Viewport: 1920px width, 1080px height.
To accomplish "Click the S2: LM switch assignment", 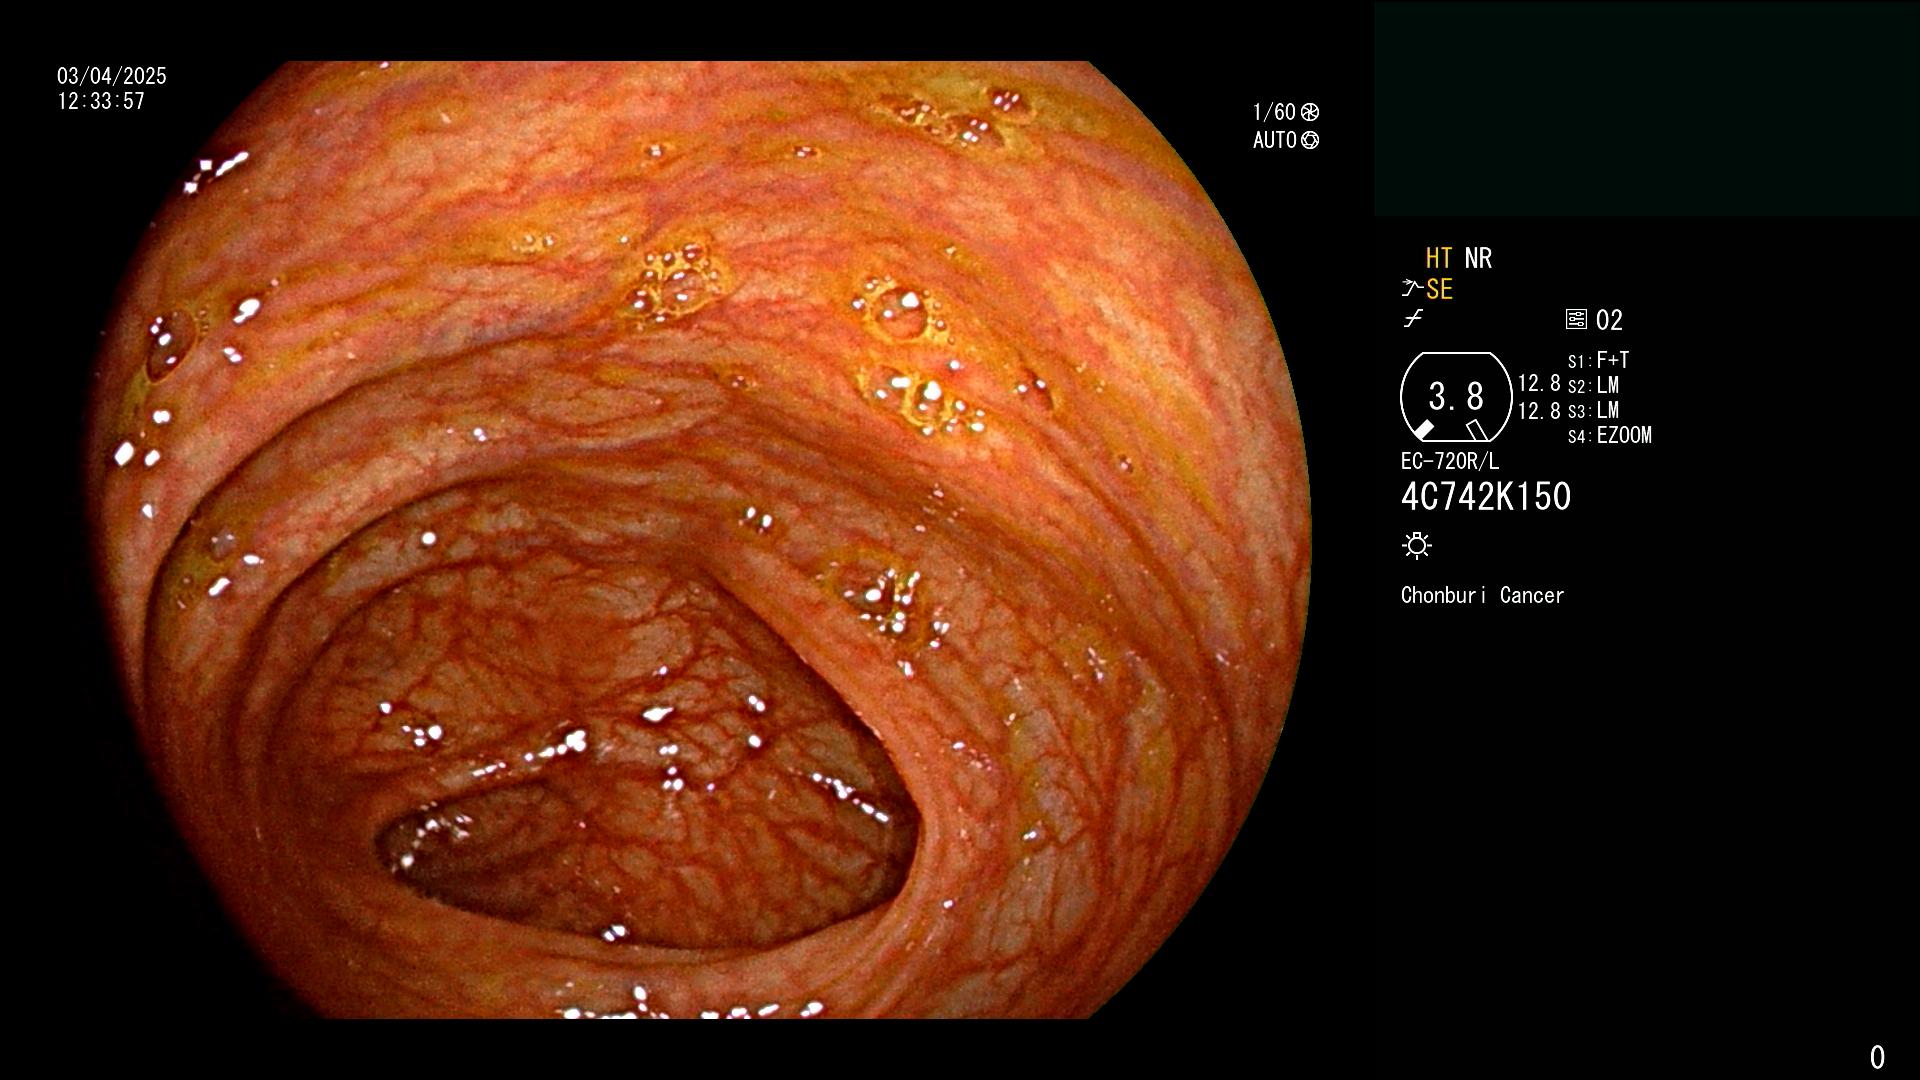I will [x=1593, y=385].
